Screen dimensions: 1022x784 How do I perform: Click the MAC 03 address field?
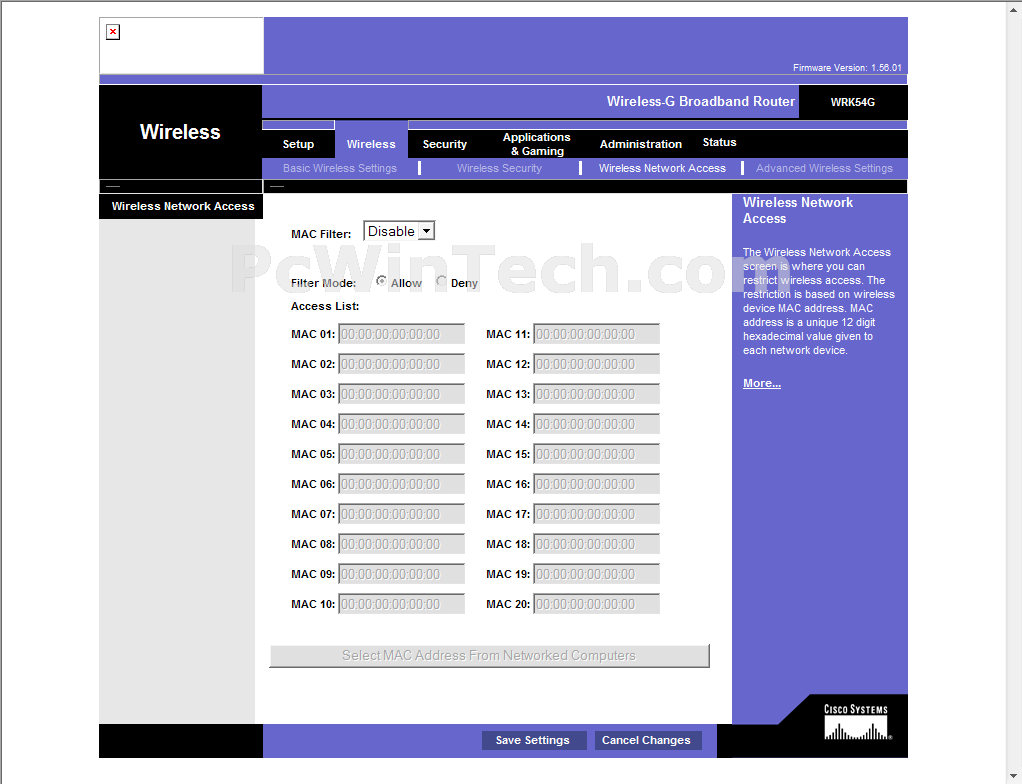click(x=402, y=394)
